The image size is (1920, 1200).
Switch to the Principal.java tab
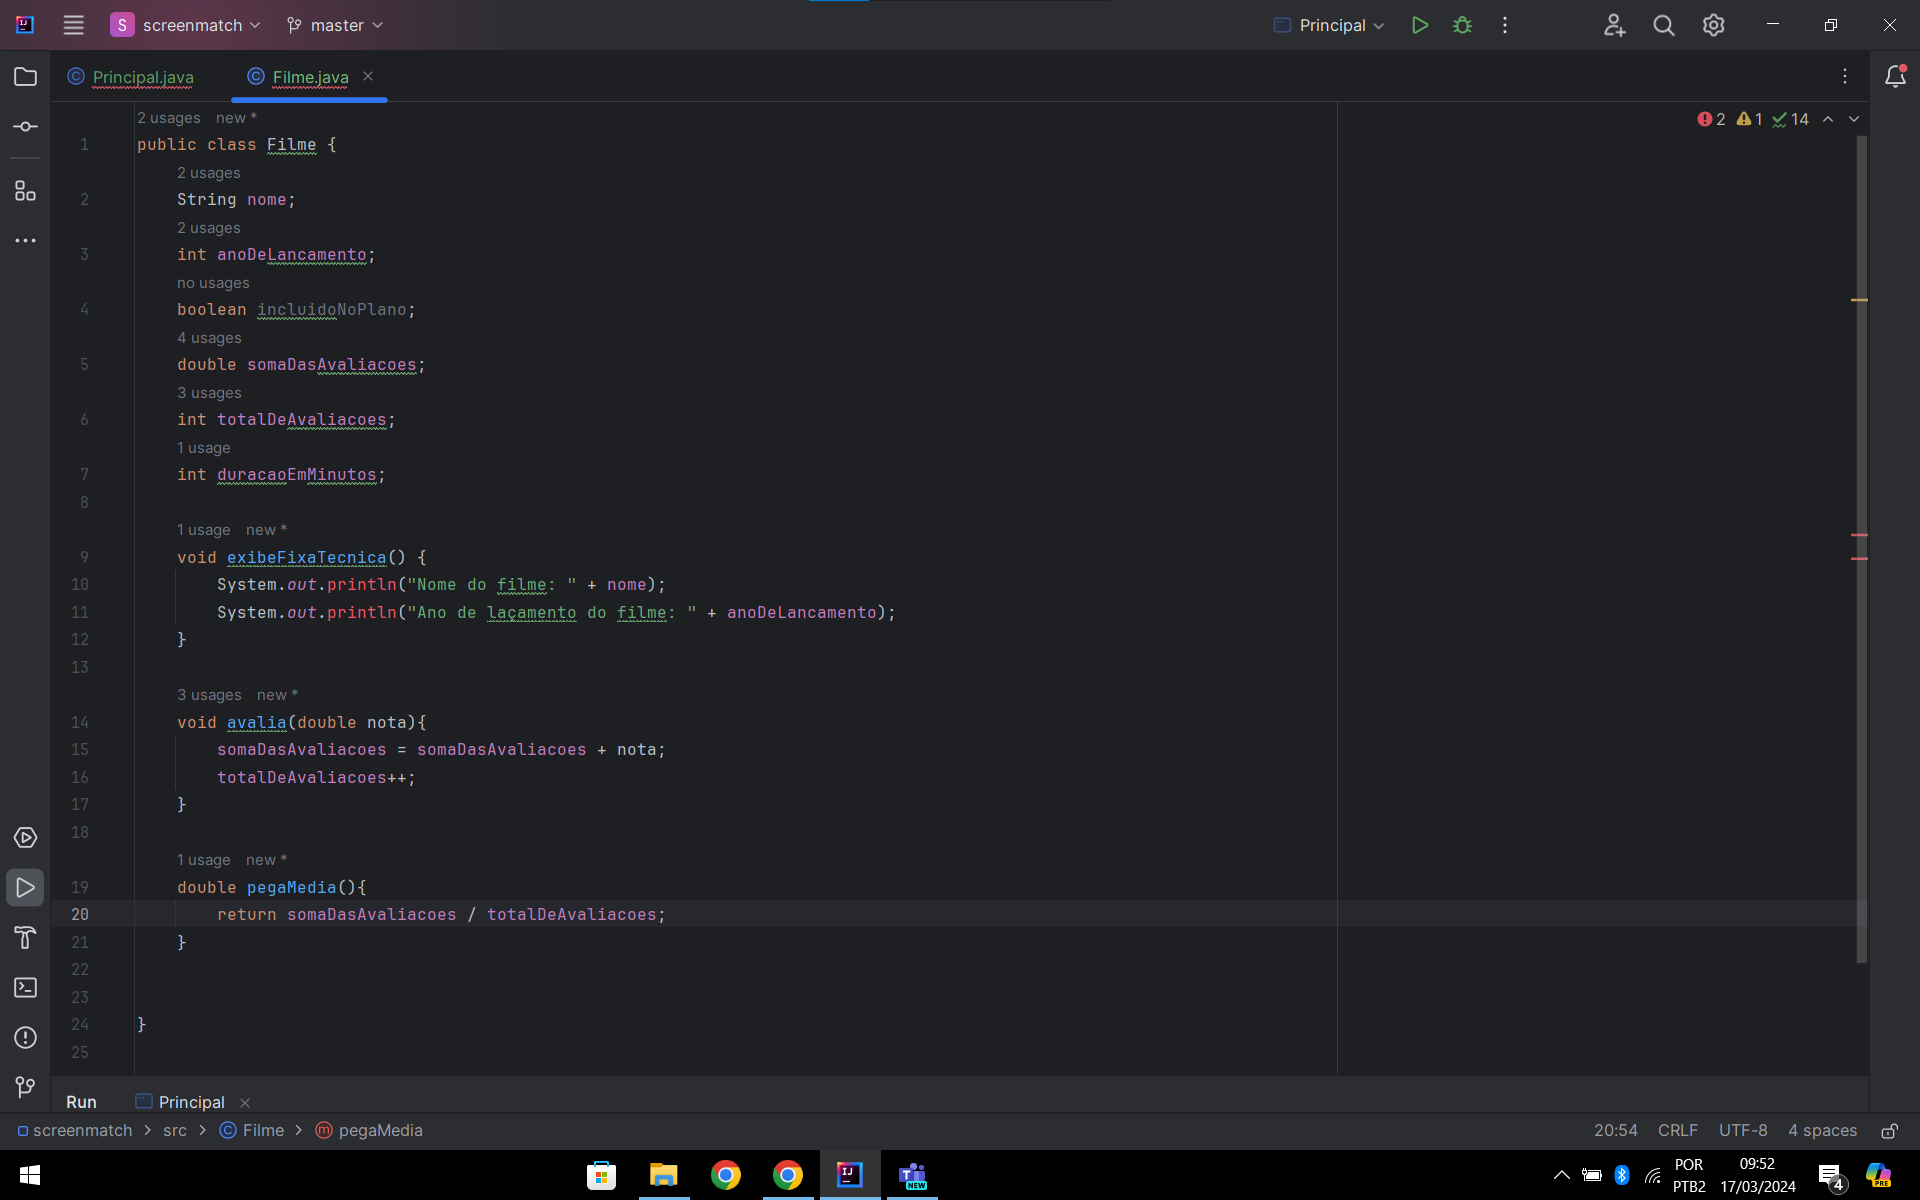[131, 77]
